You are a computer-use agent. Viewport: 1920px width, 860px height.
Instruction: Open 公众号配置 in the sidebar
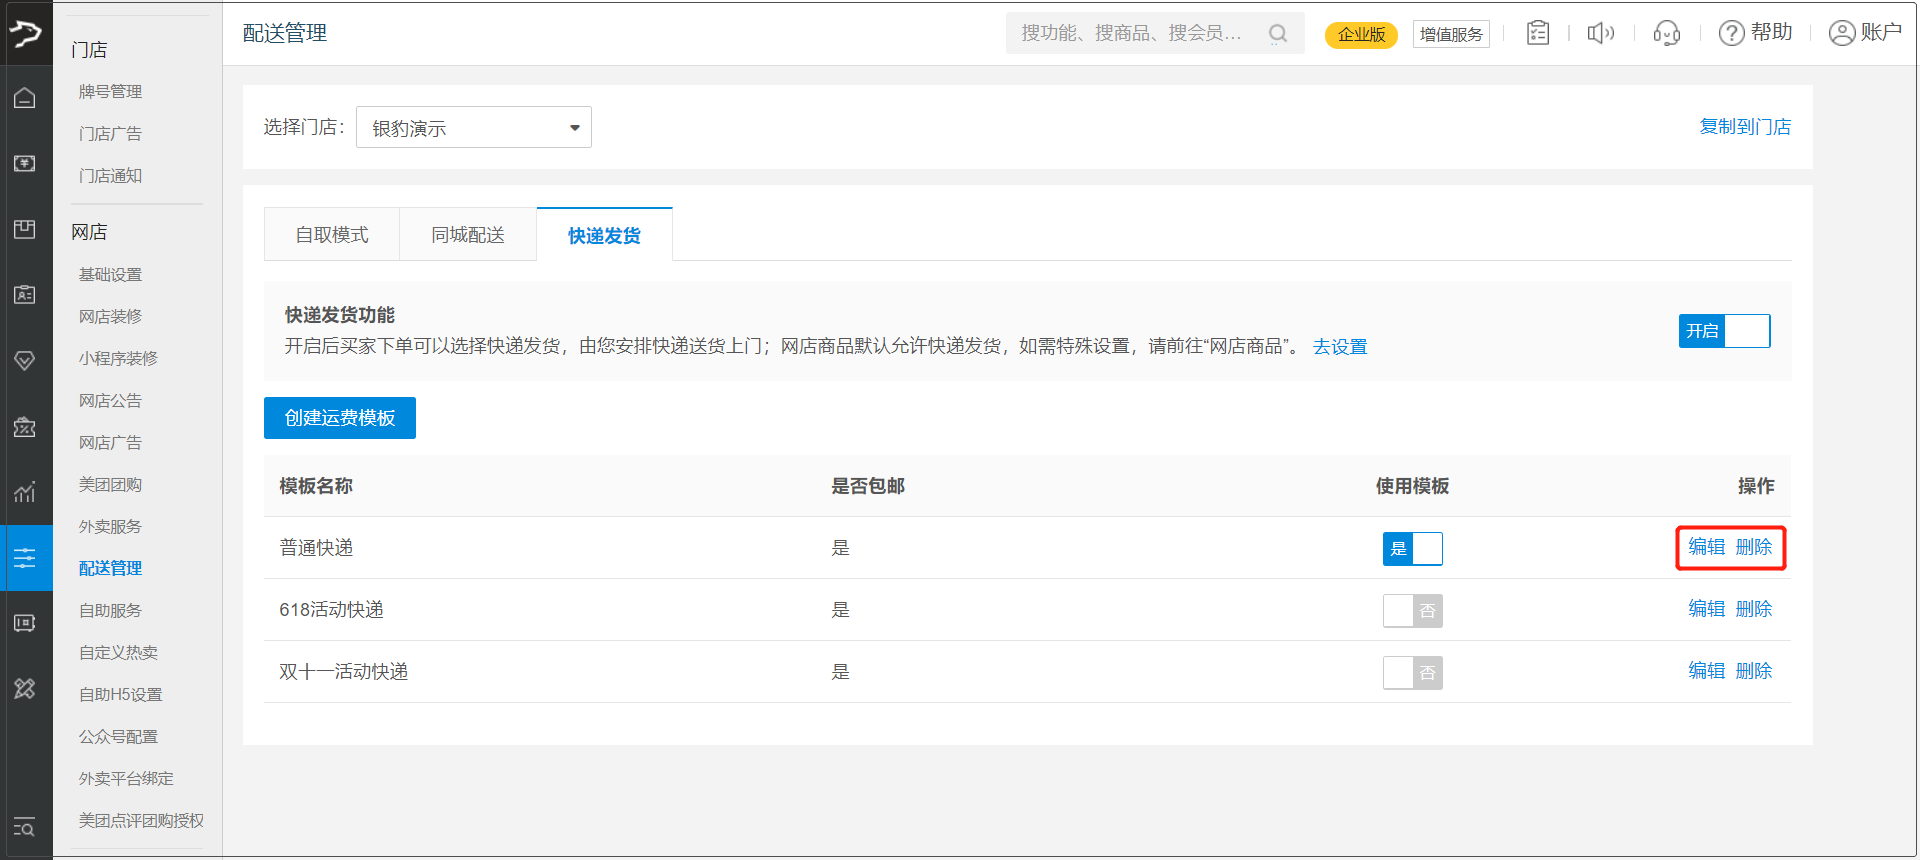click(119, 736)
